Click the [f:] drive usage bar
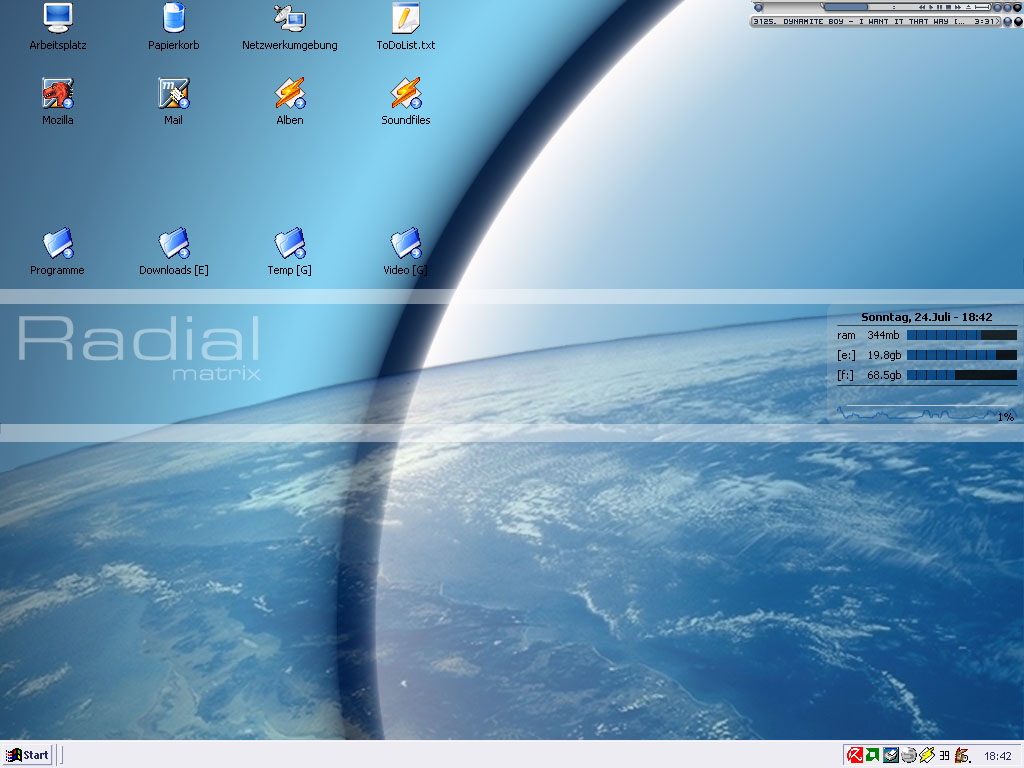The image size is (1024, 768). coord(961,375)
